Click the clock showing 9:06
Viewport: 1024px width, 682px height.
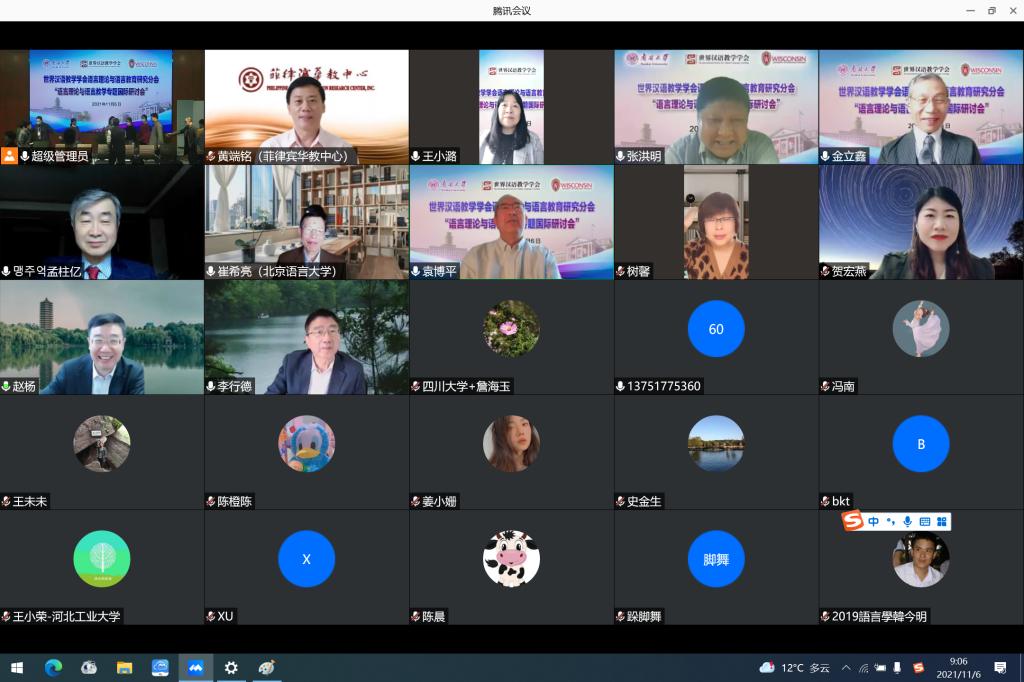click(x=958, y=667)
